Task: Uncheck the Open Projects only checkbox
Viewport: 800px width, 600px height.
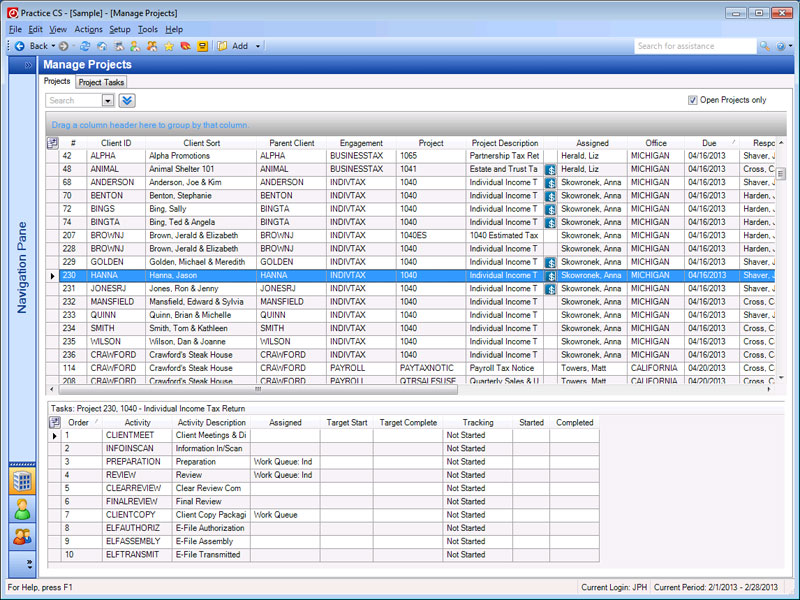Action: (x=692, y=100)
